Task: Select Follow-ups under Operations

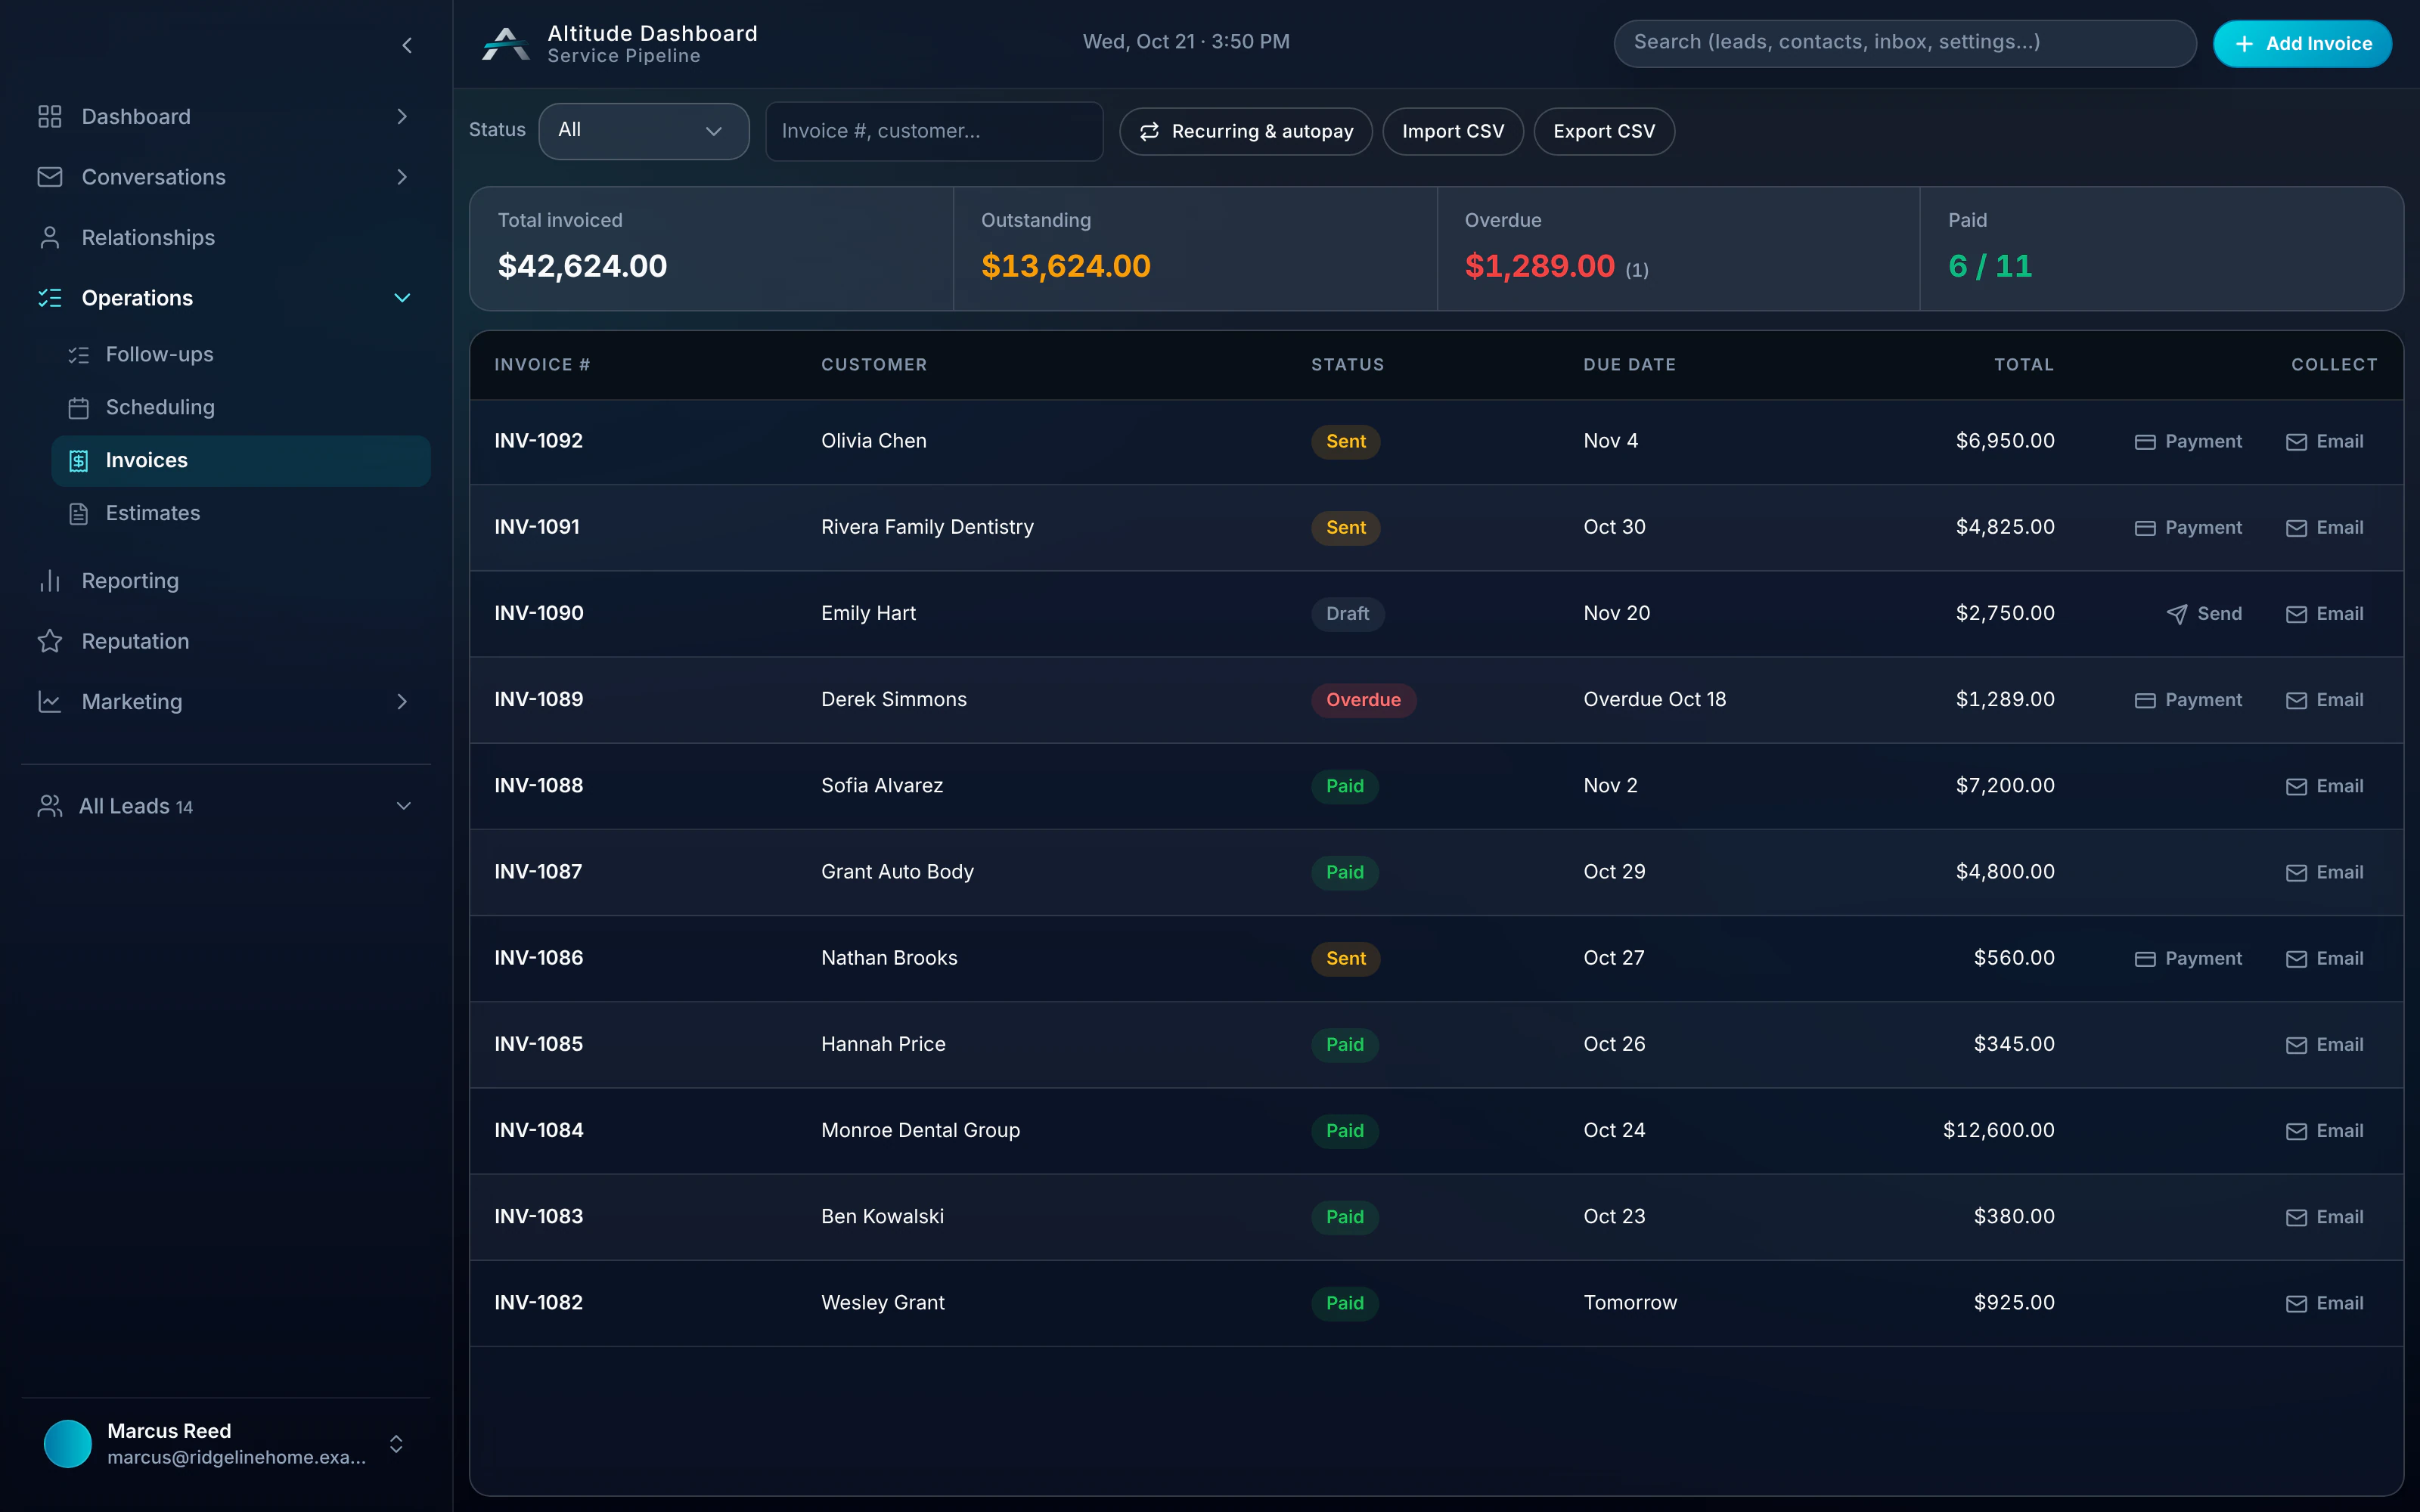Action: (x=241, y=354)
